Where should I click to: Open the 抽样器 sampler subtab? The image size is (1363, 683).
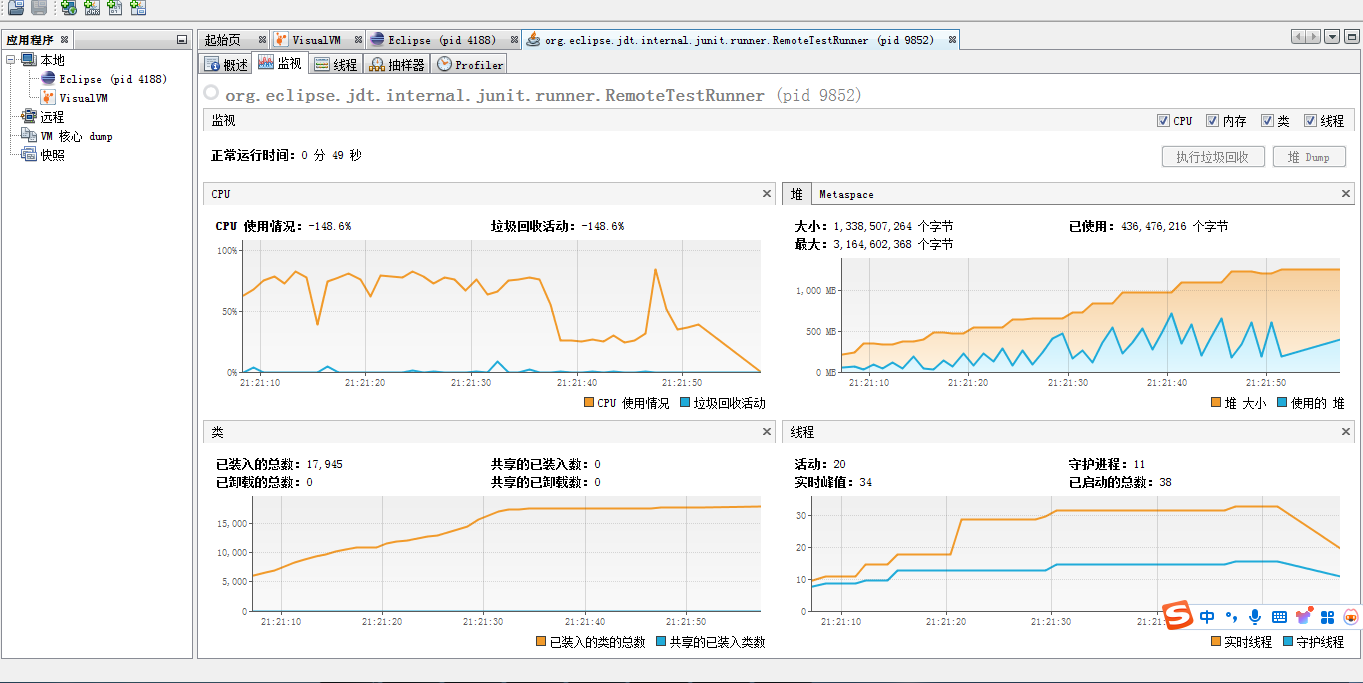point(397,64)
